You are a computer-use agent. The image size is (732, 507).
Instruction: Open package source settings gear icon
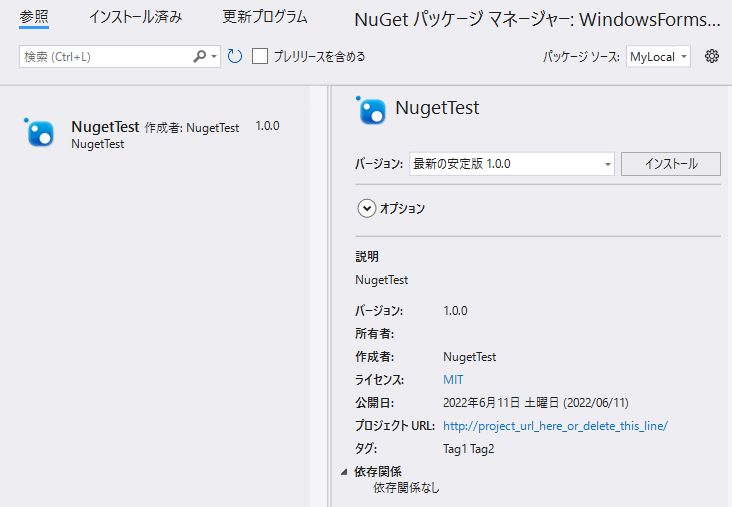[x=711, y=56]
